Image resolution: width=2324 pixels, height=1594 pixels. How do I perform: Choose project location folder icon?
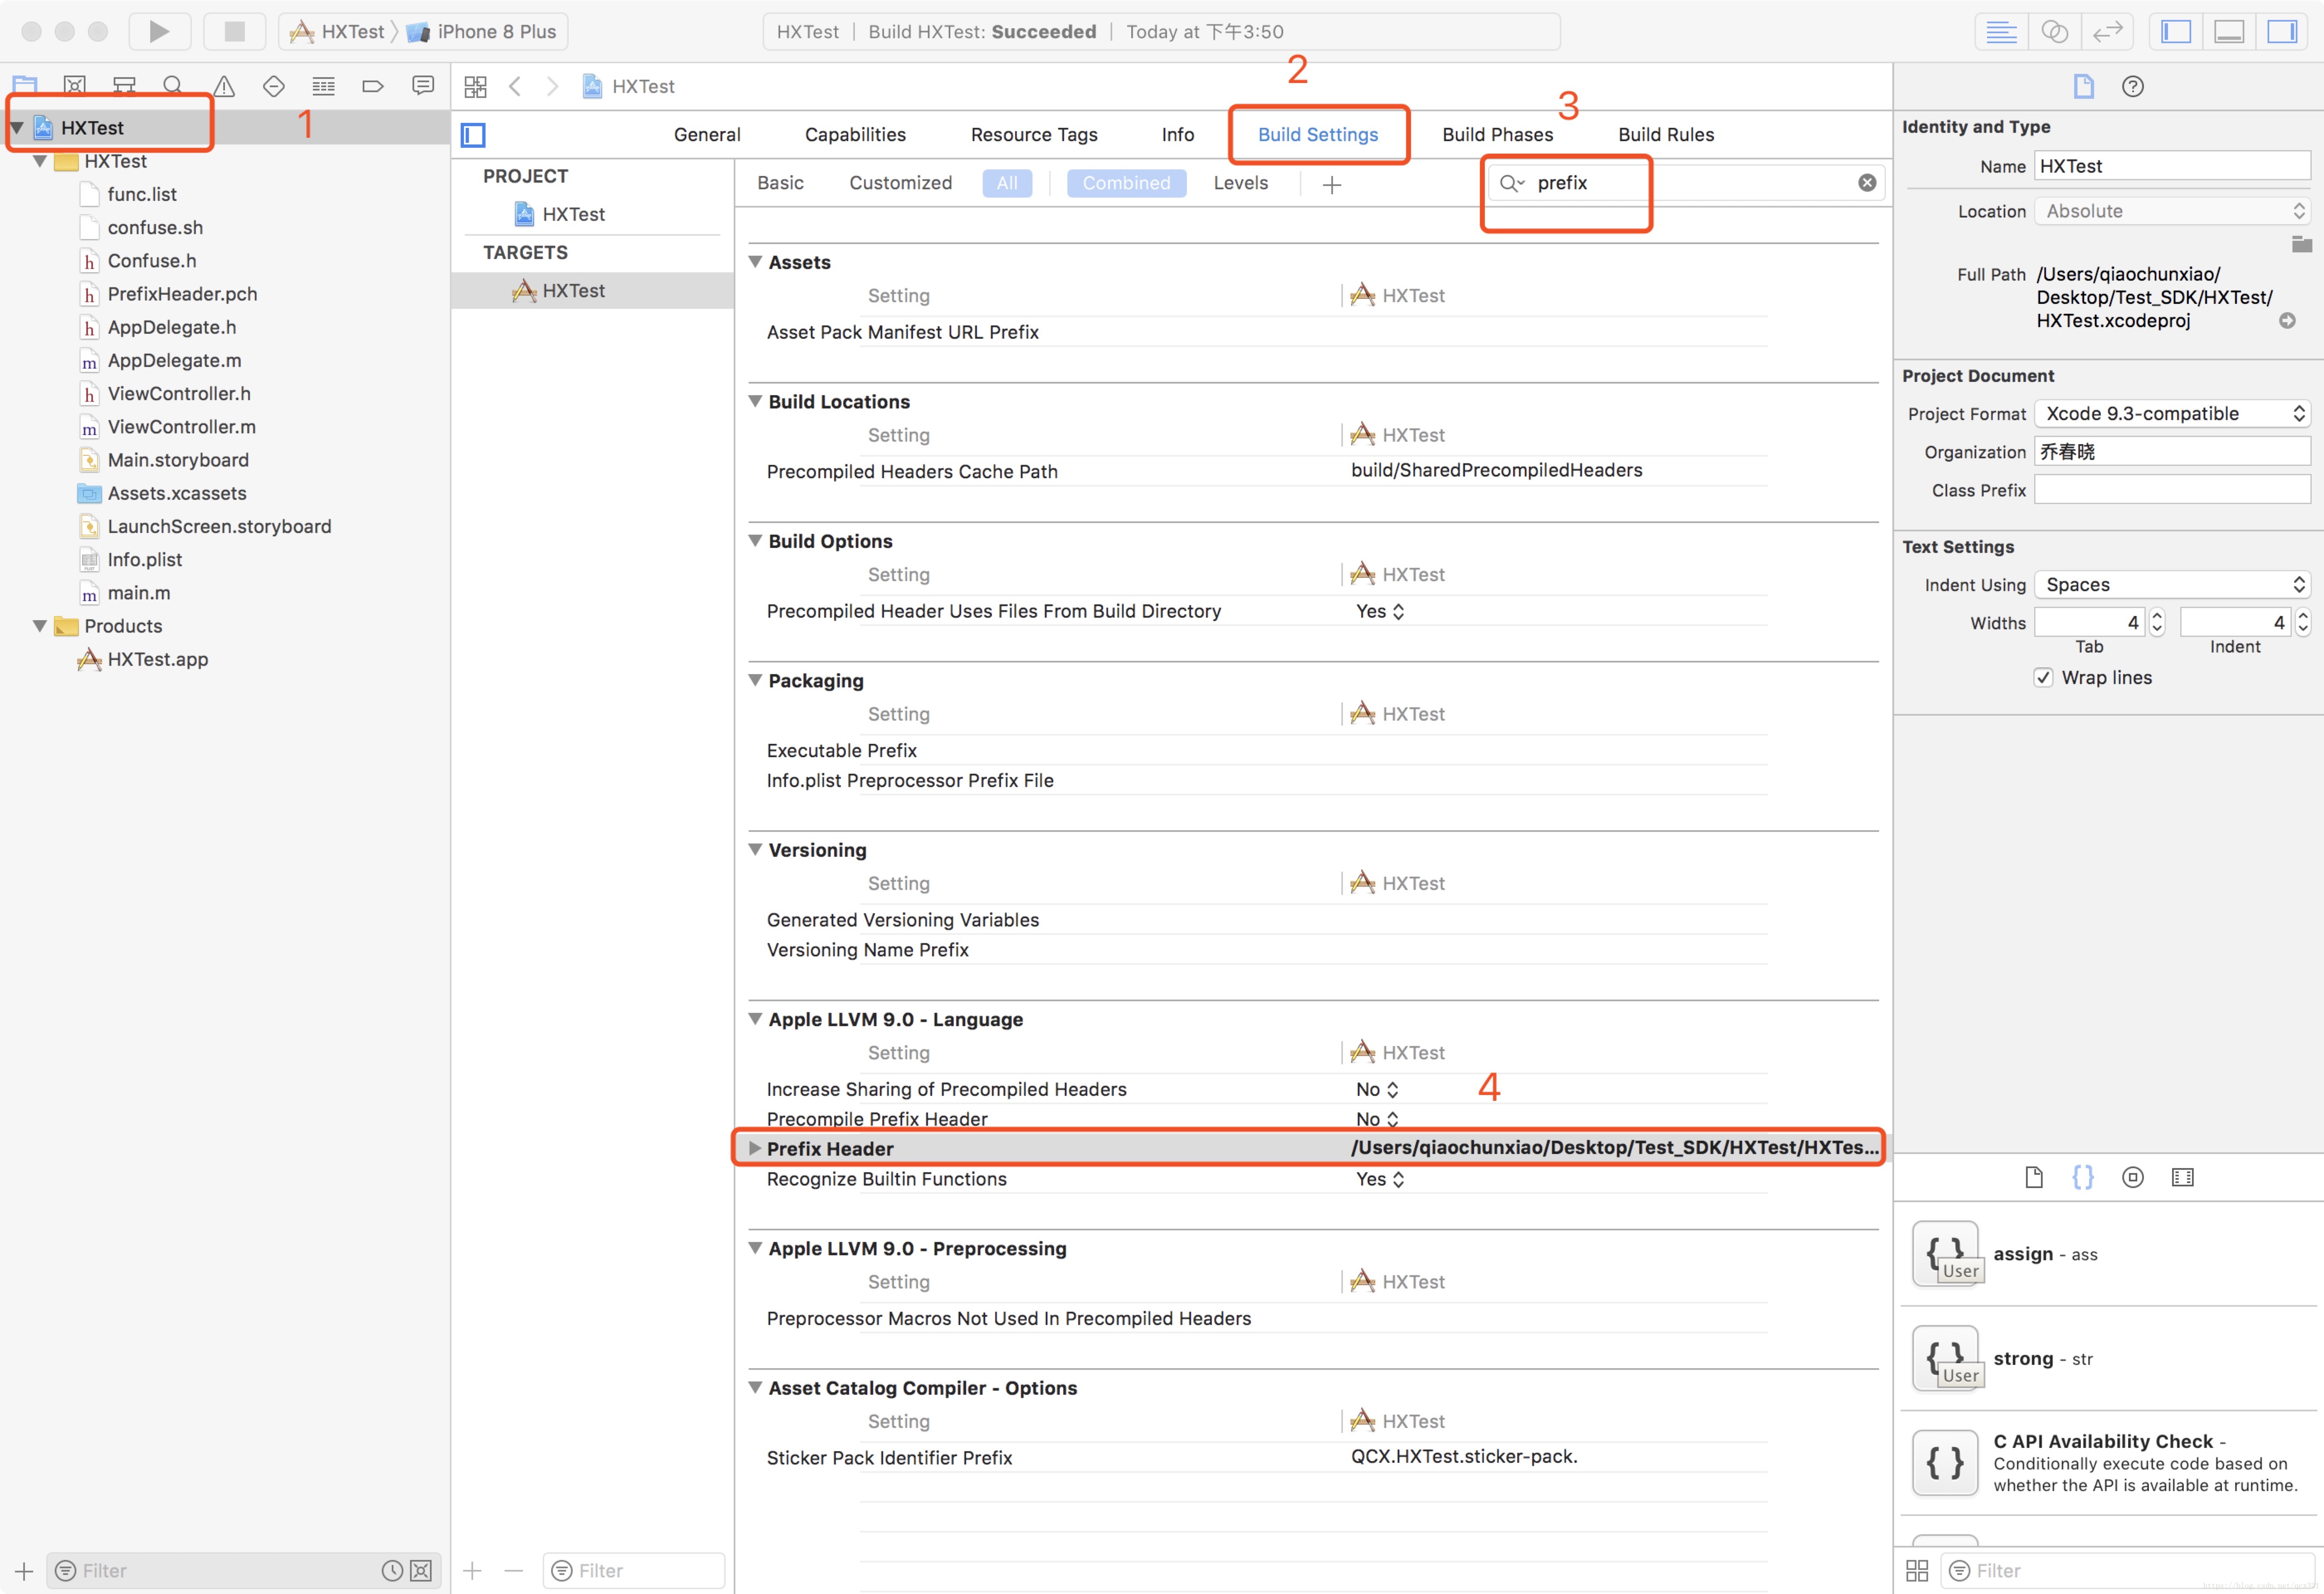tap(2301, 244)
